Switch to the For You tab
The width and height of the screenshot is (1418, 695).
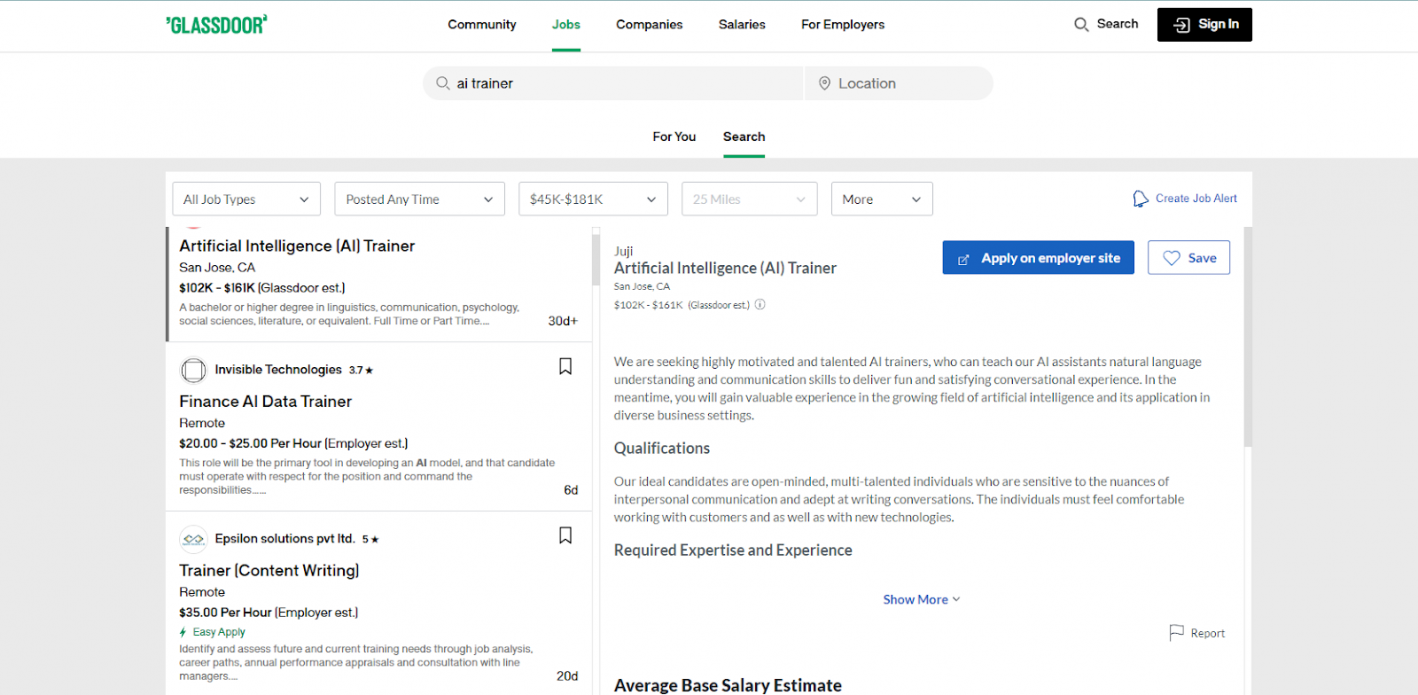[x=674, y=137]
